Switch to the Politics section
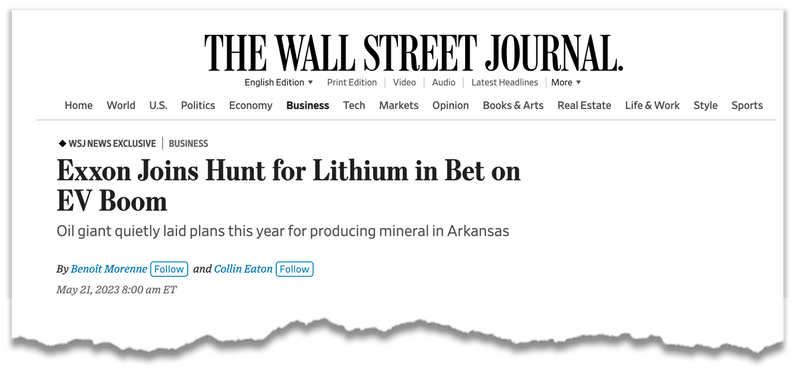The width and height of the screenshot is (800, 374). point(198,105)
